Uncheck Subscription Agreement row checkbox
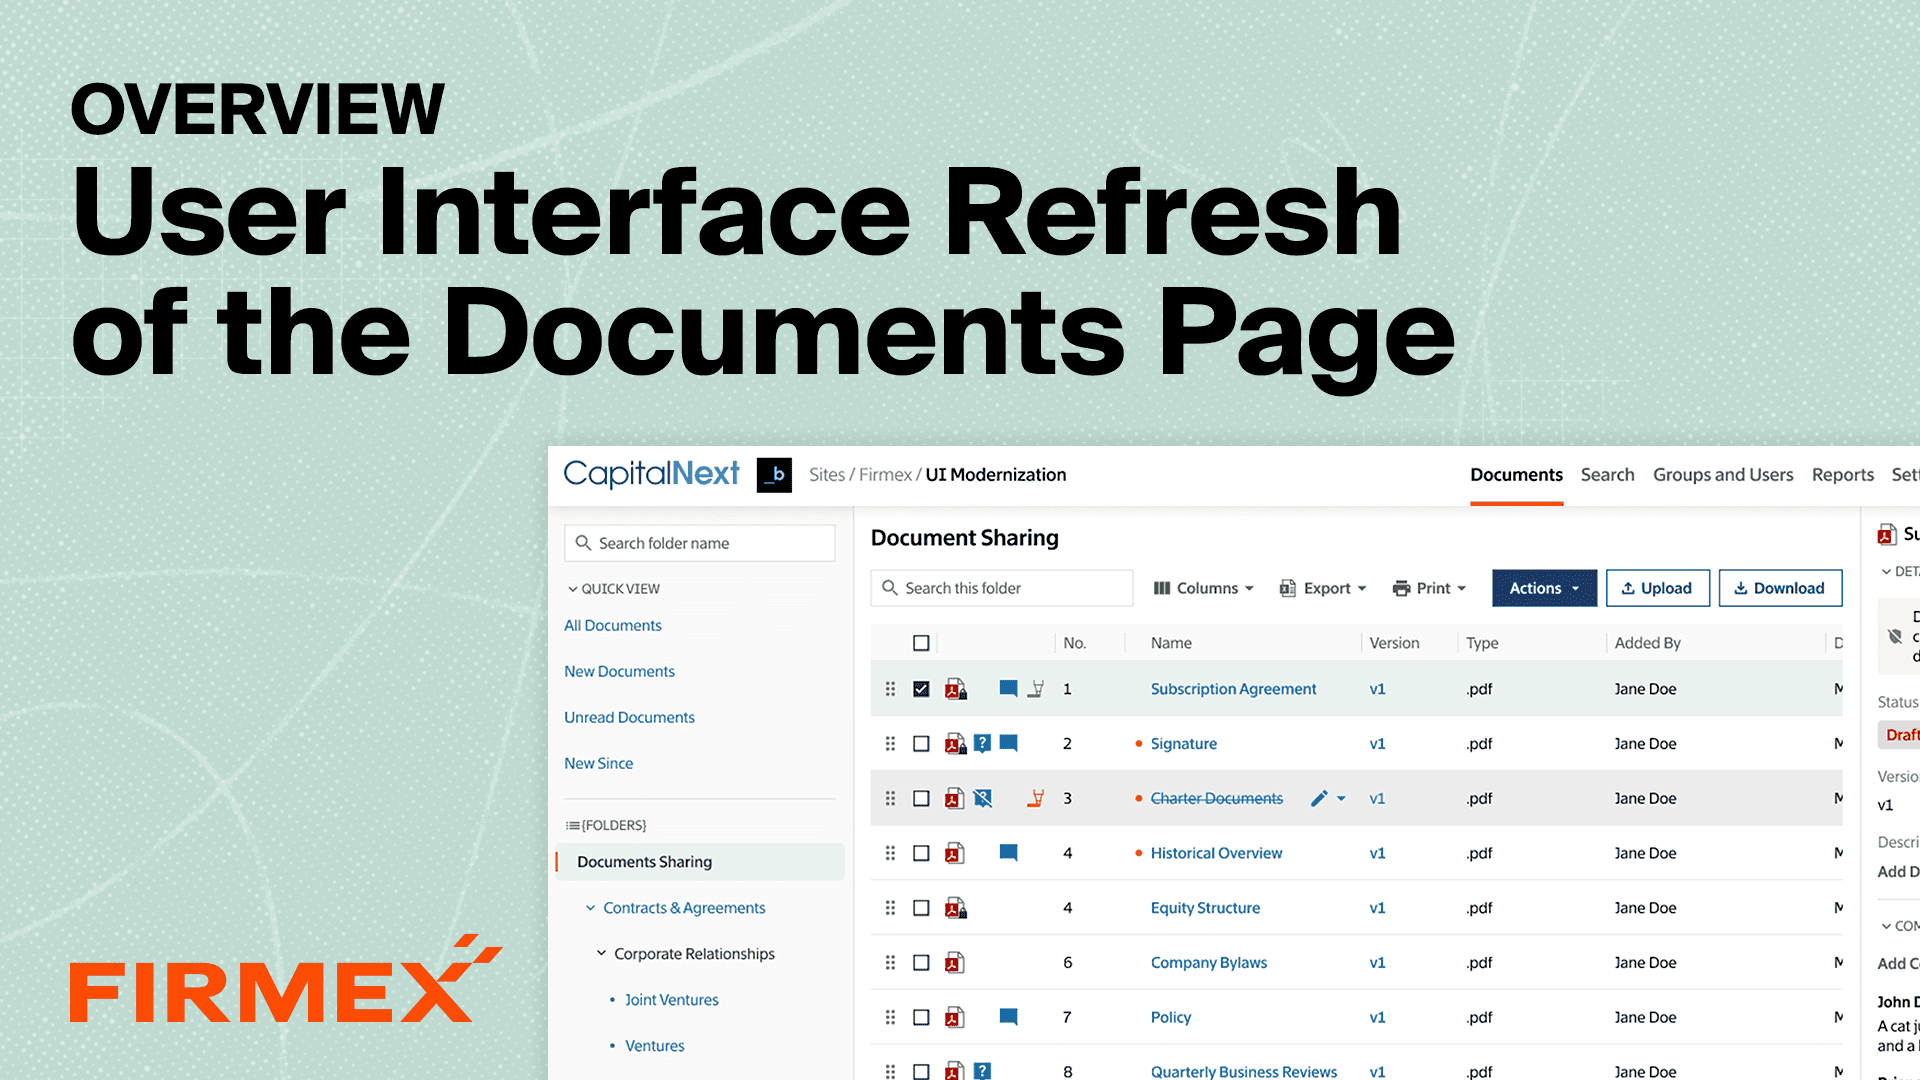The width and height of the screenshot is (1920, 1080). pos(921,689)
